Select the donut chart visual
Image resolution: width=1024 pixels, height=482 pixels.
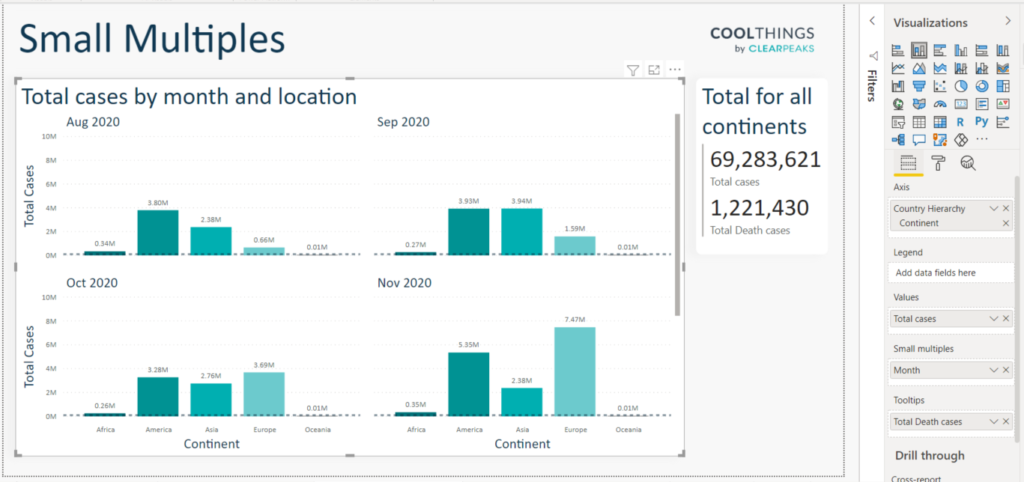(x=982, y=86)
